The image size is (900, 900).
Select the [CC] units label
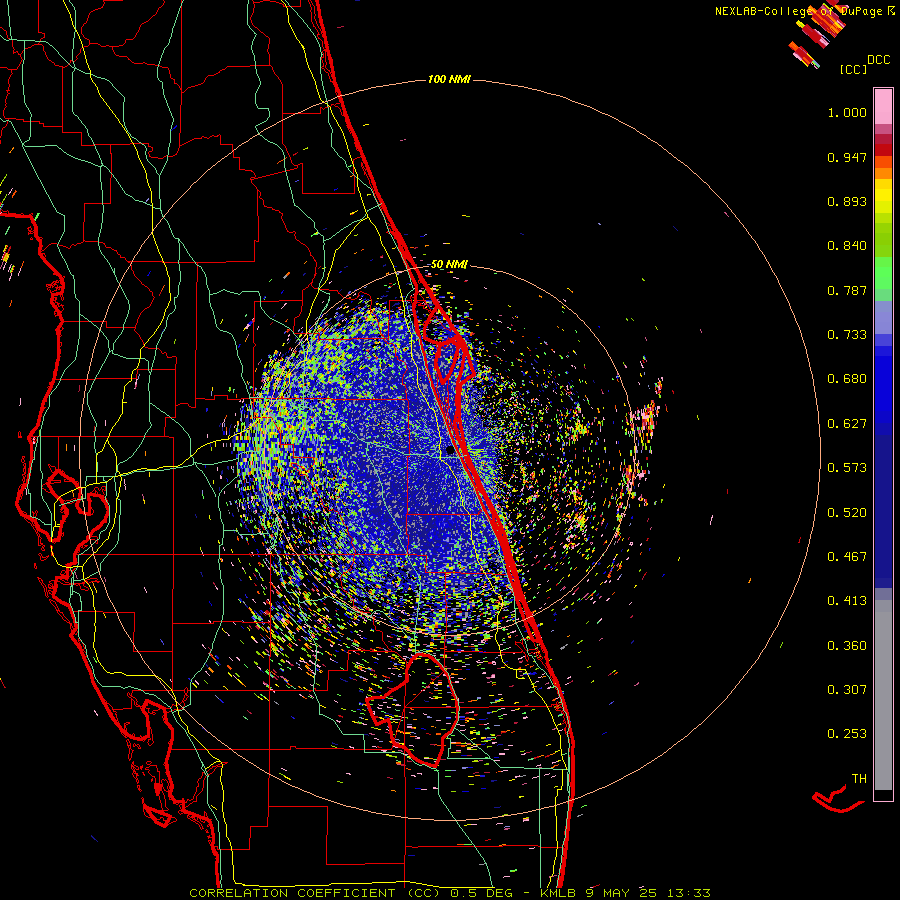(x=853, y=69)
